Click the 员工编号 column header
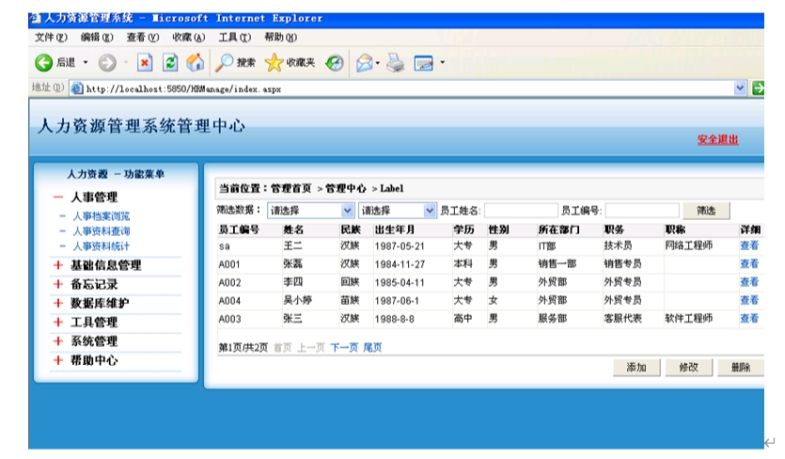 point(238,230)
